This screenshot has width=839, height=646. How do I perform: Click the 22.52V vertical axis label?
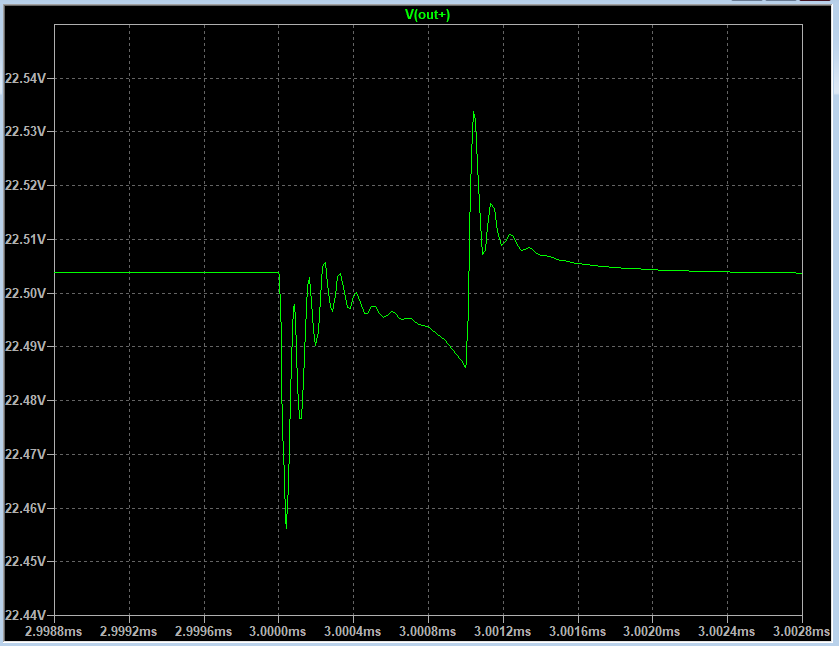[x=25, y=185]
